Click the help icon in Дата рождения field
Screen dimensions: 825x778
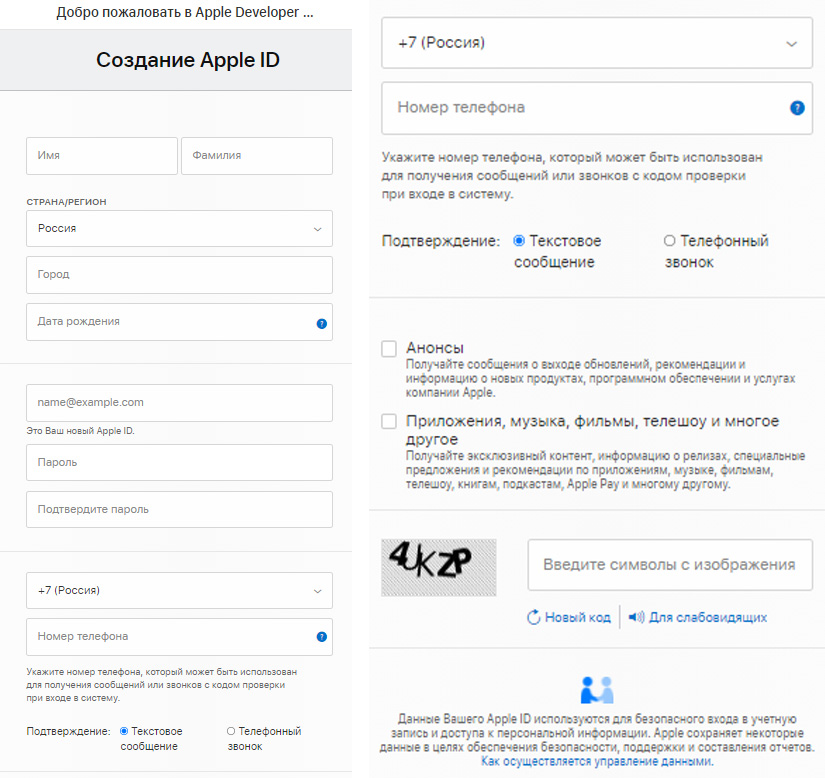click(321, 324)
